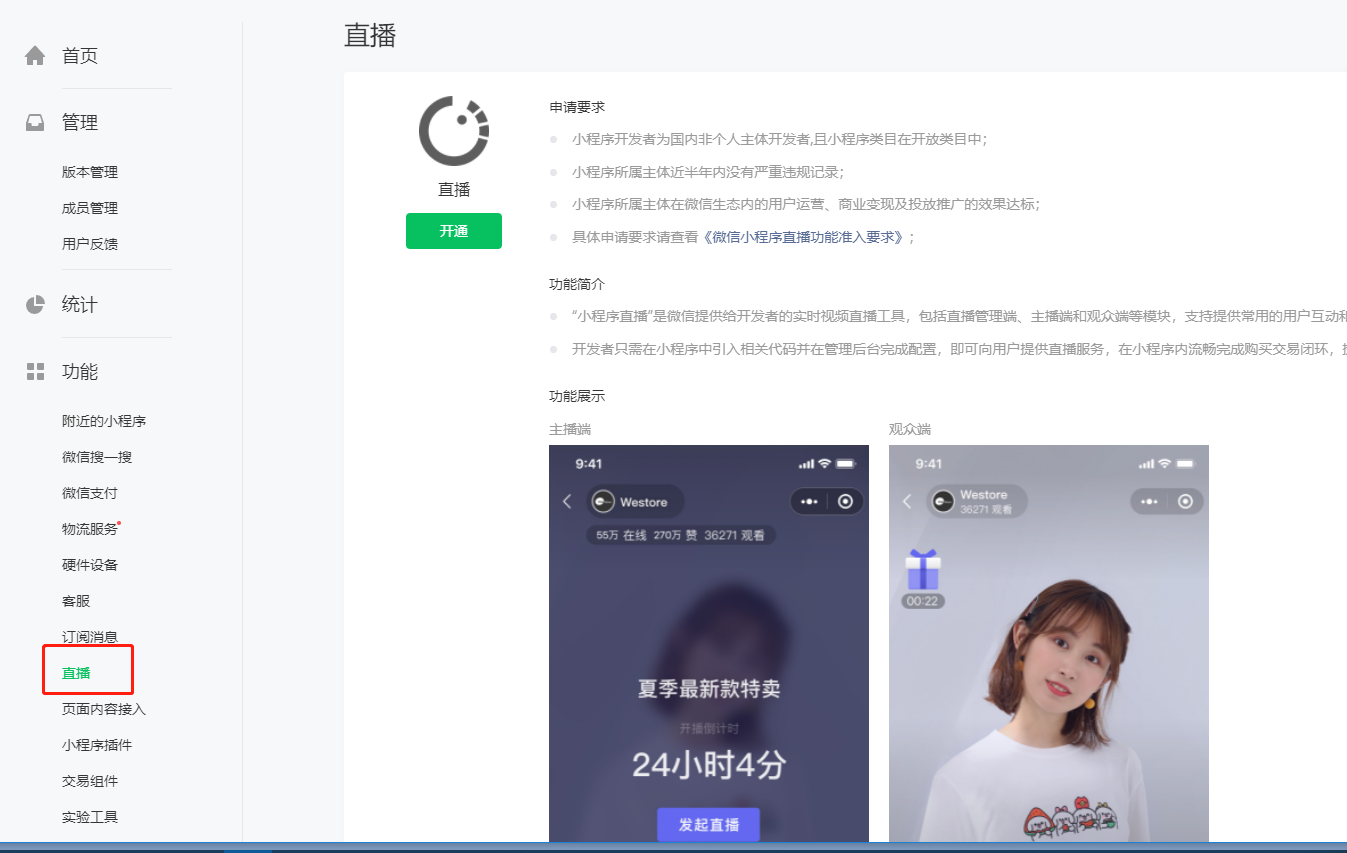Open 交易组件 menu item
1347x853 pixels.
90,781
